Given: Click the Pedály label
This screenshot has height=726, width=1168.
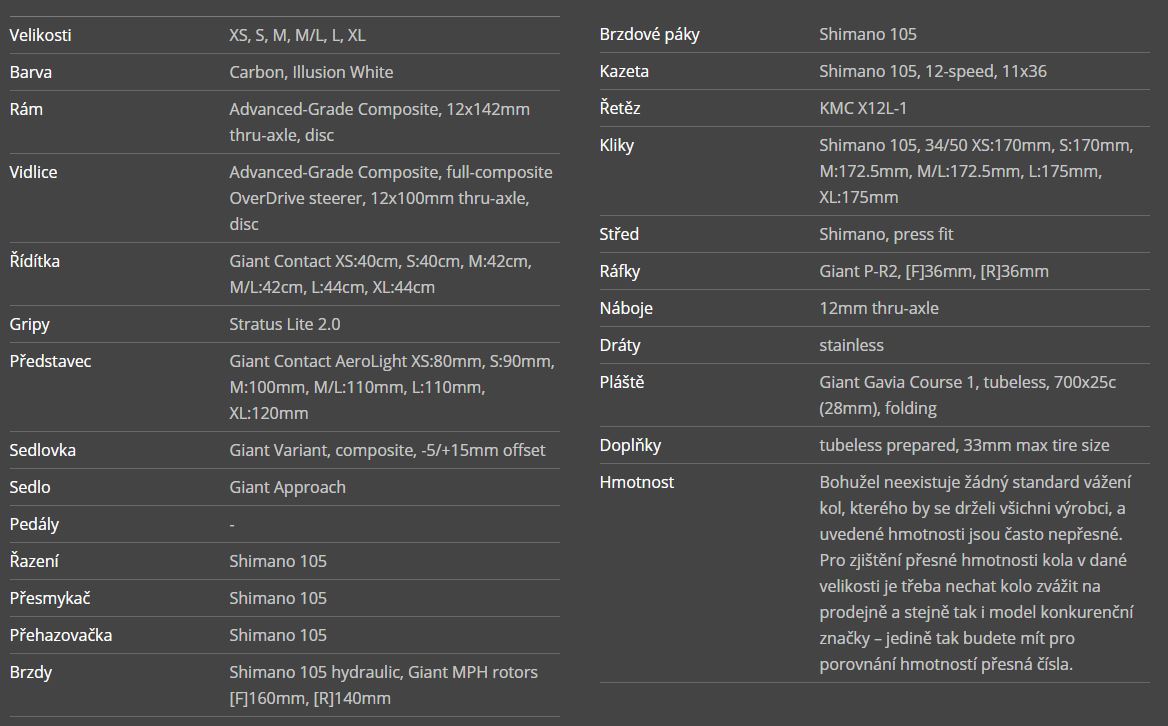Looking at the screenshot, I should coord(34,524).
